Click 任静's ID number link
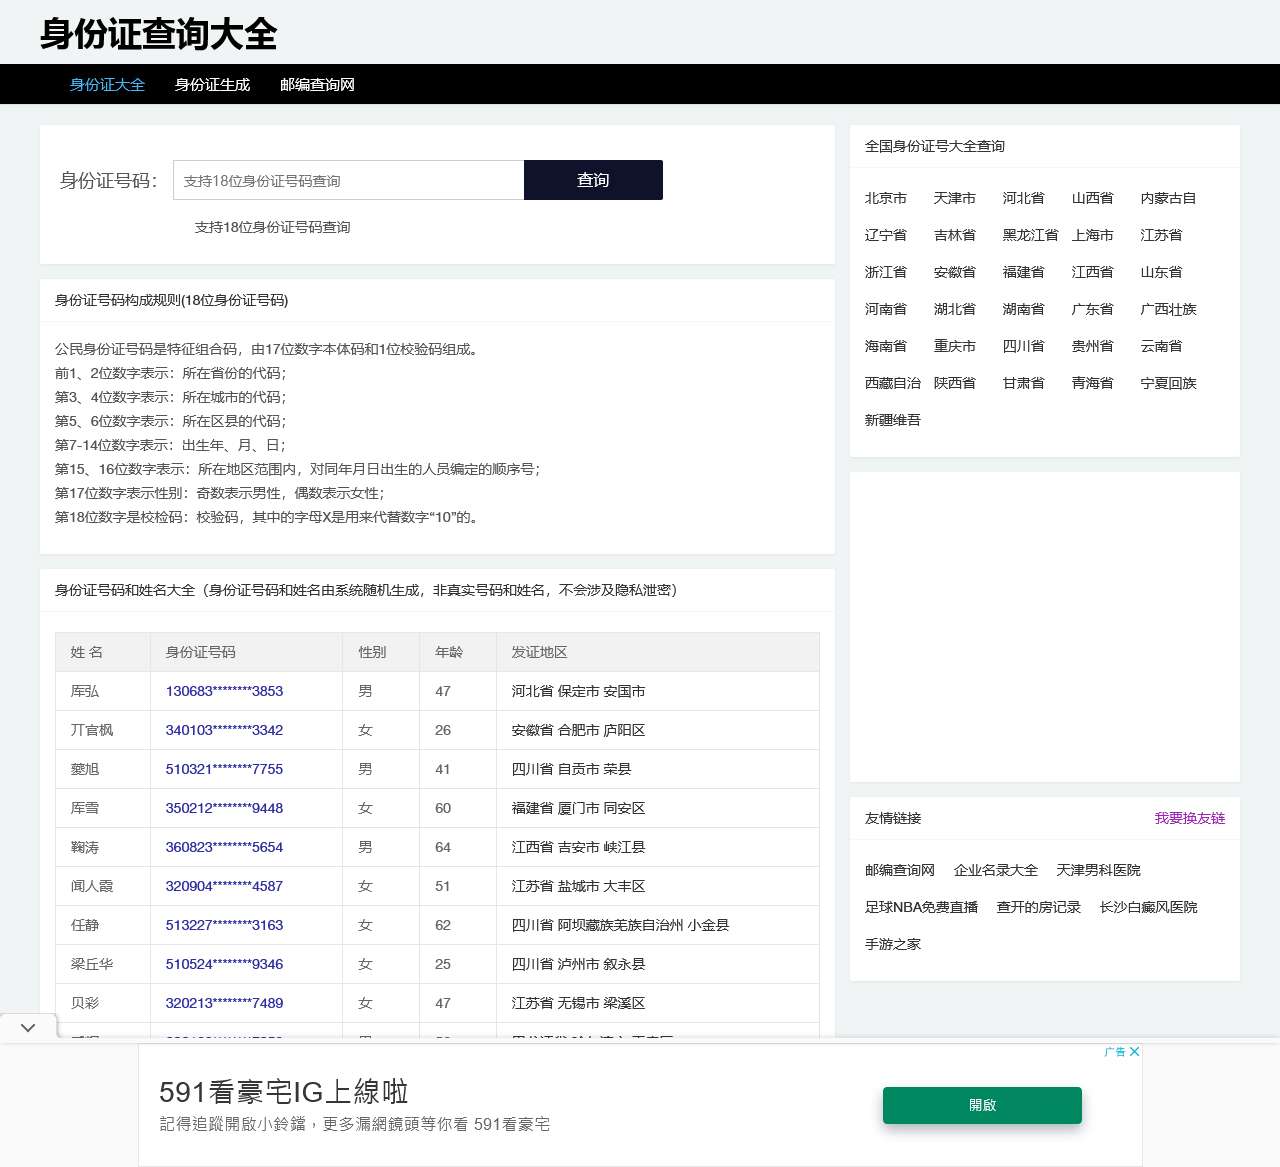The image size is (1280, 1167). click(x=223, y=925)
